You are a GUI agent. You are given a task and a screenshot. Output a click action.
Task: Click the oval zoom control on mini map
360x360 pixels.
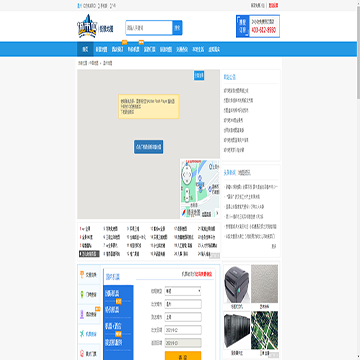coord(187,195)
